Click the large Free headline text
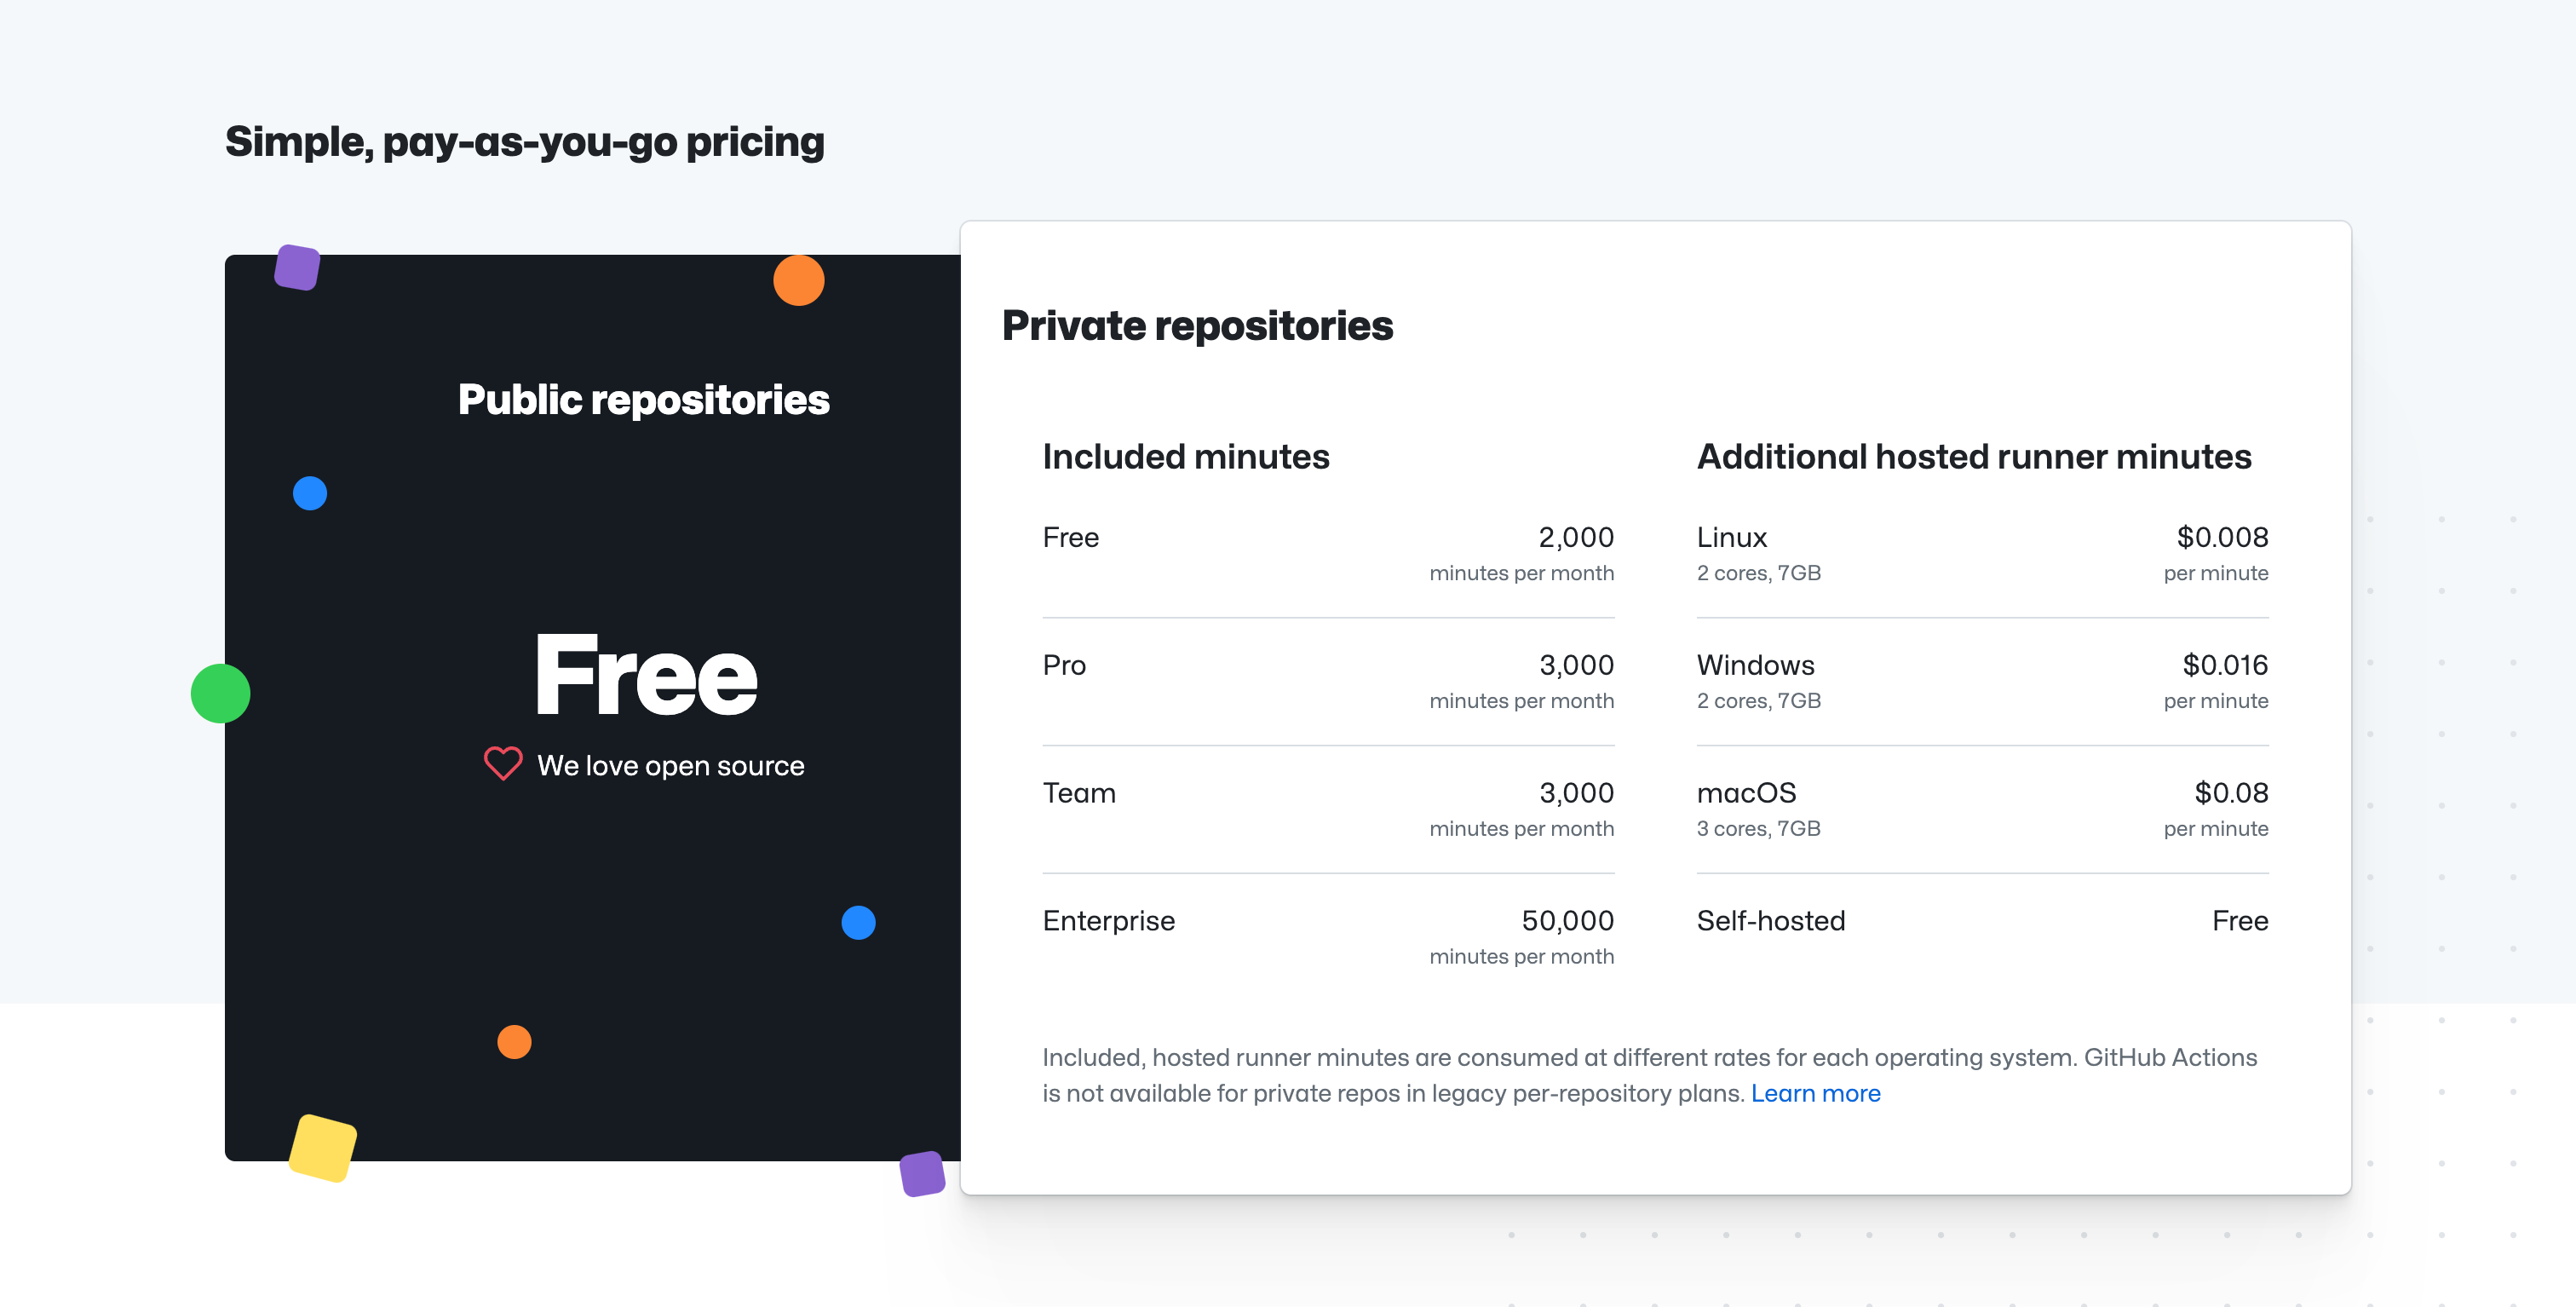Image resolution: width=2576 pixels, height=1307 pixels. pos(646,676)
